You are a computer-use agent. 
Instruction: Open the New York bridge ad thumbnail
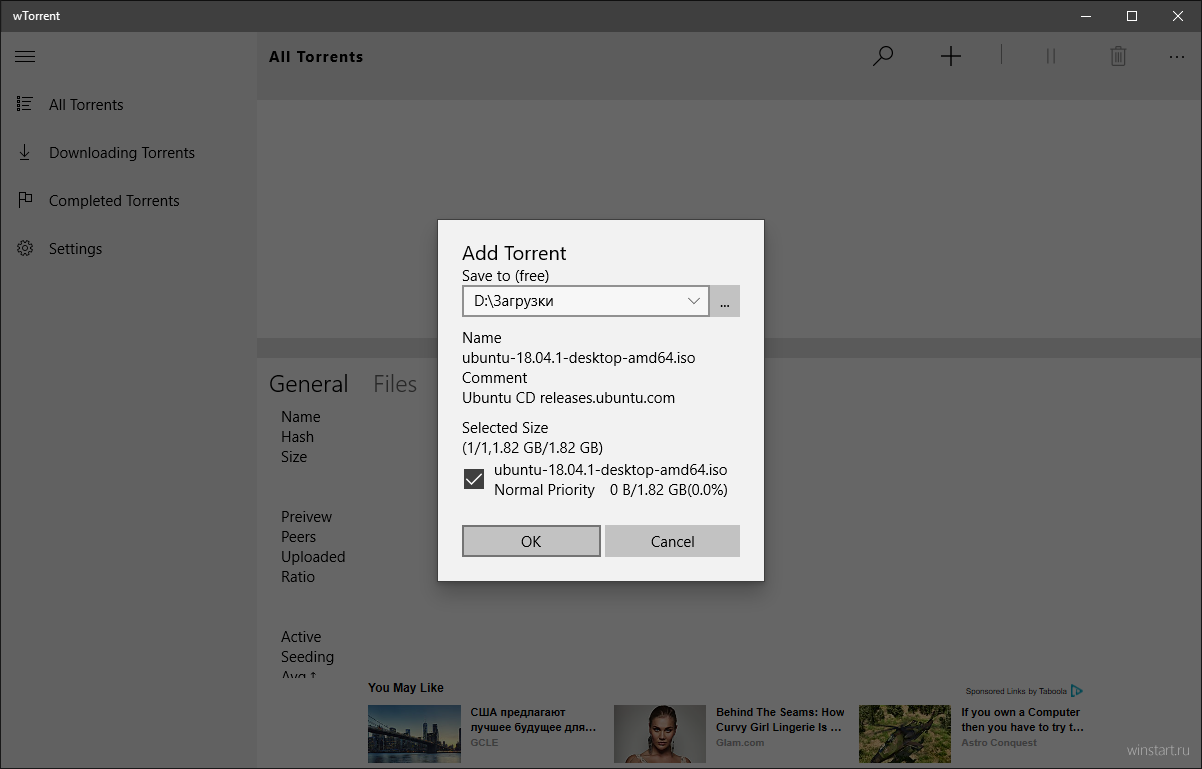[413, 734]
